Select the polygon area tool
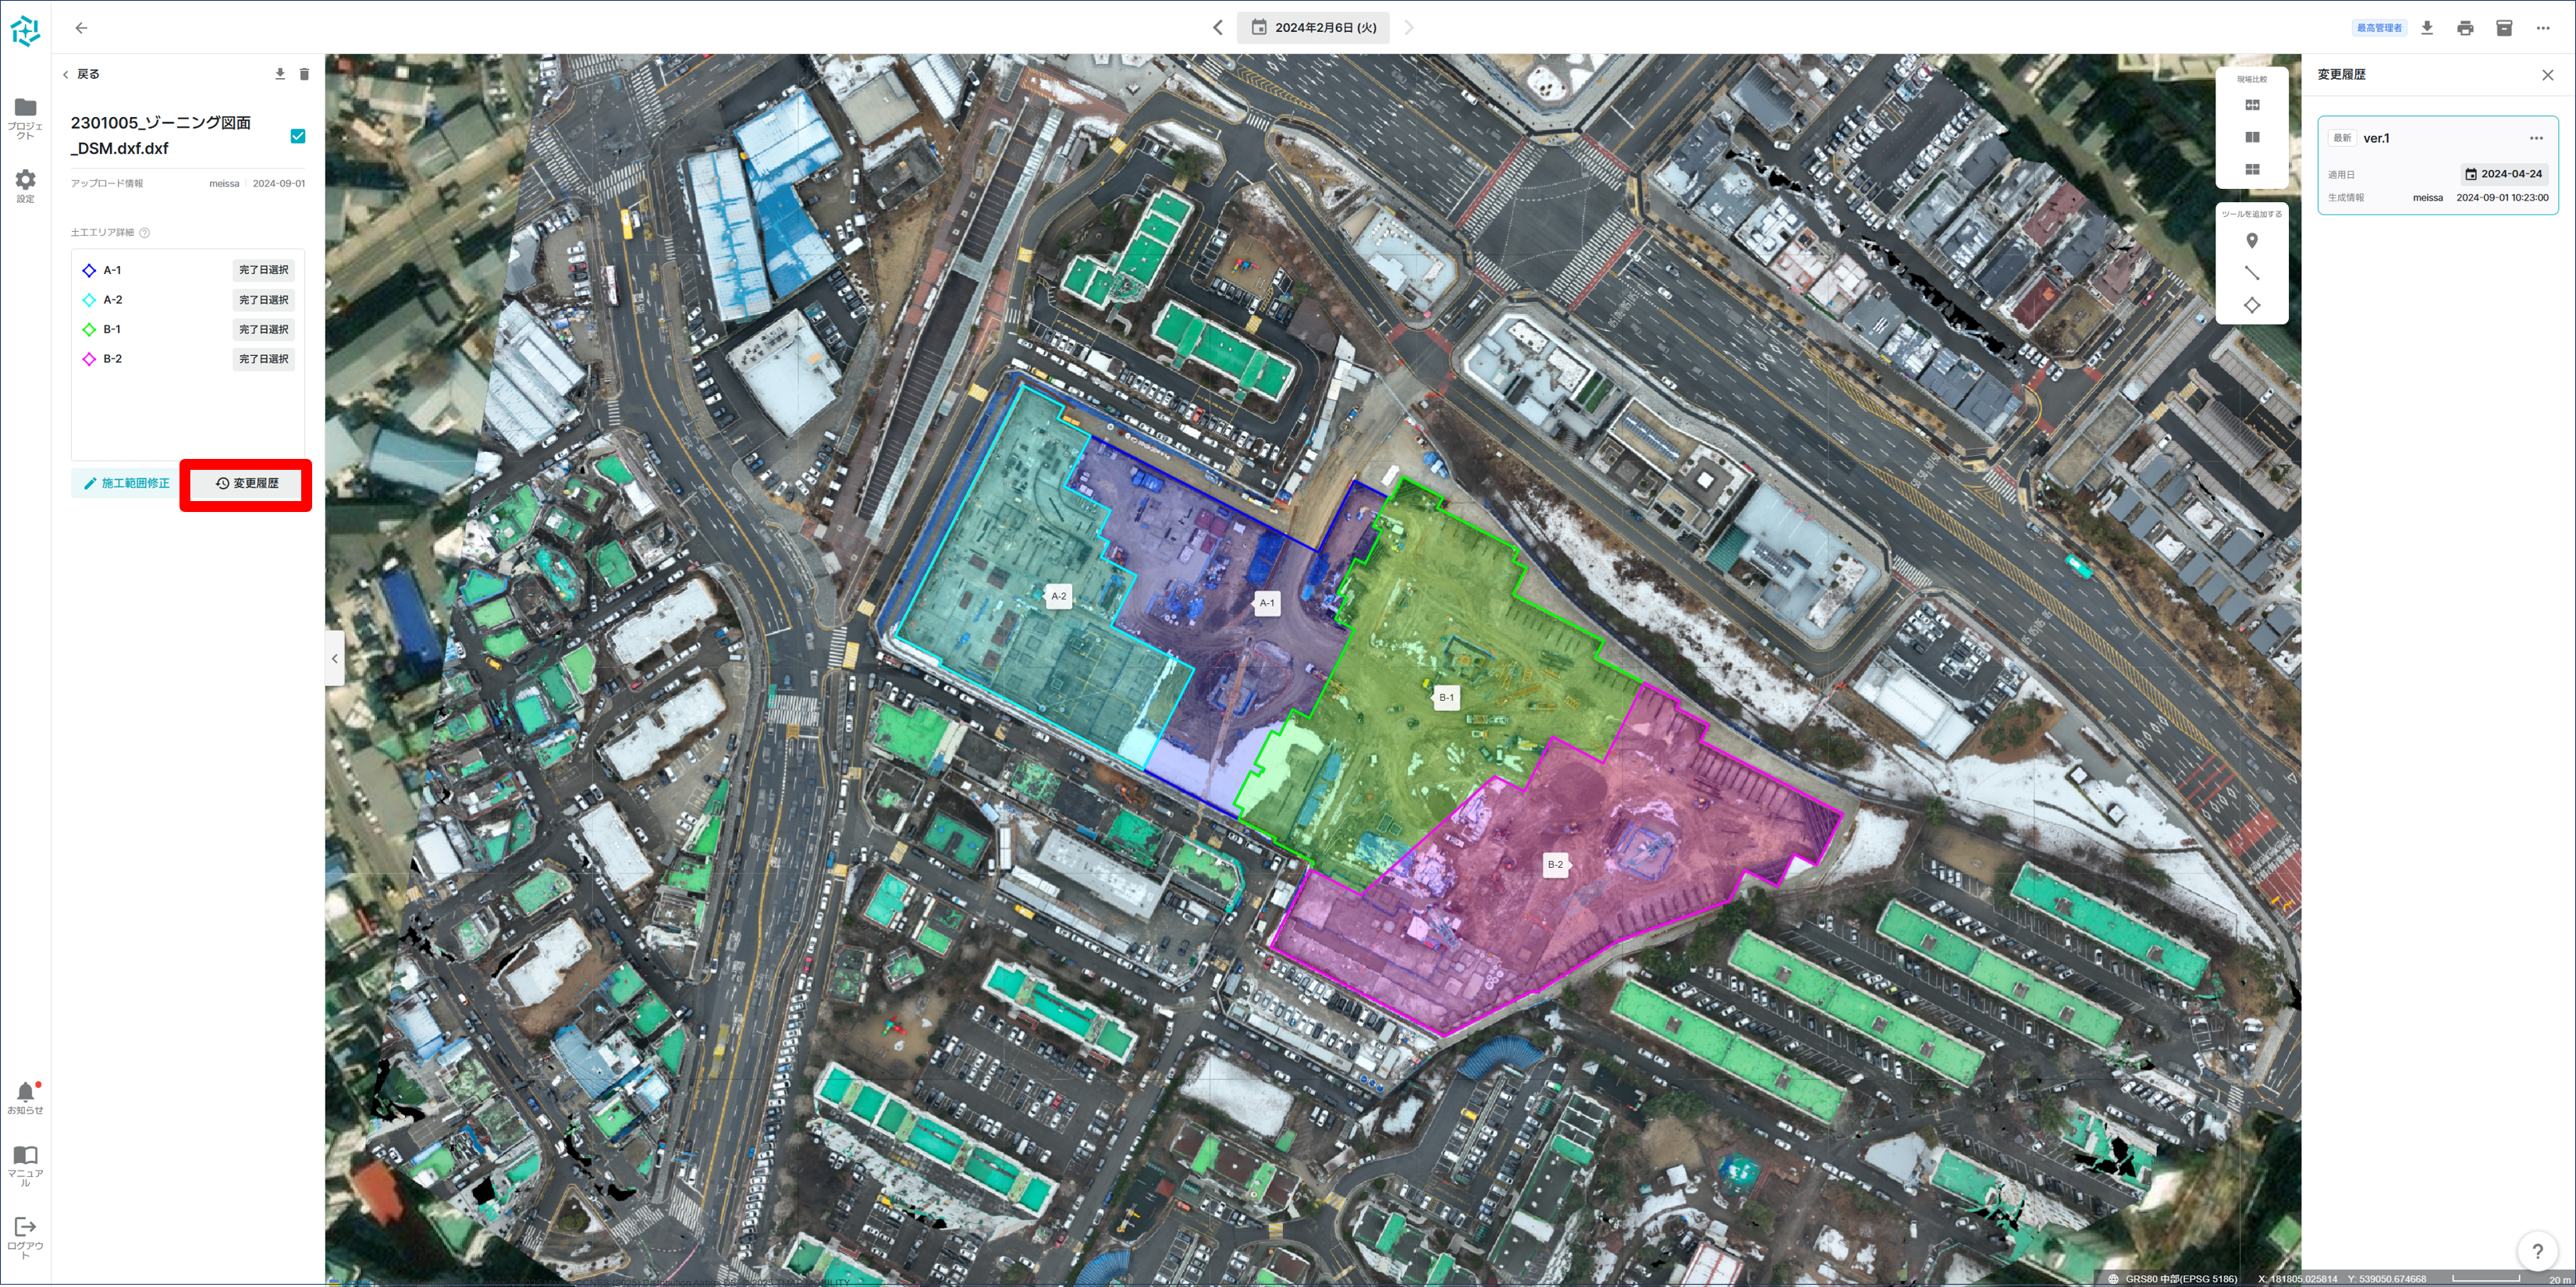 click(x=2251, y=305)
